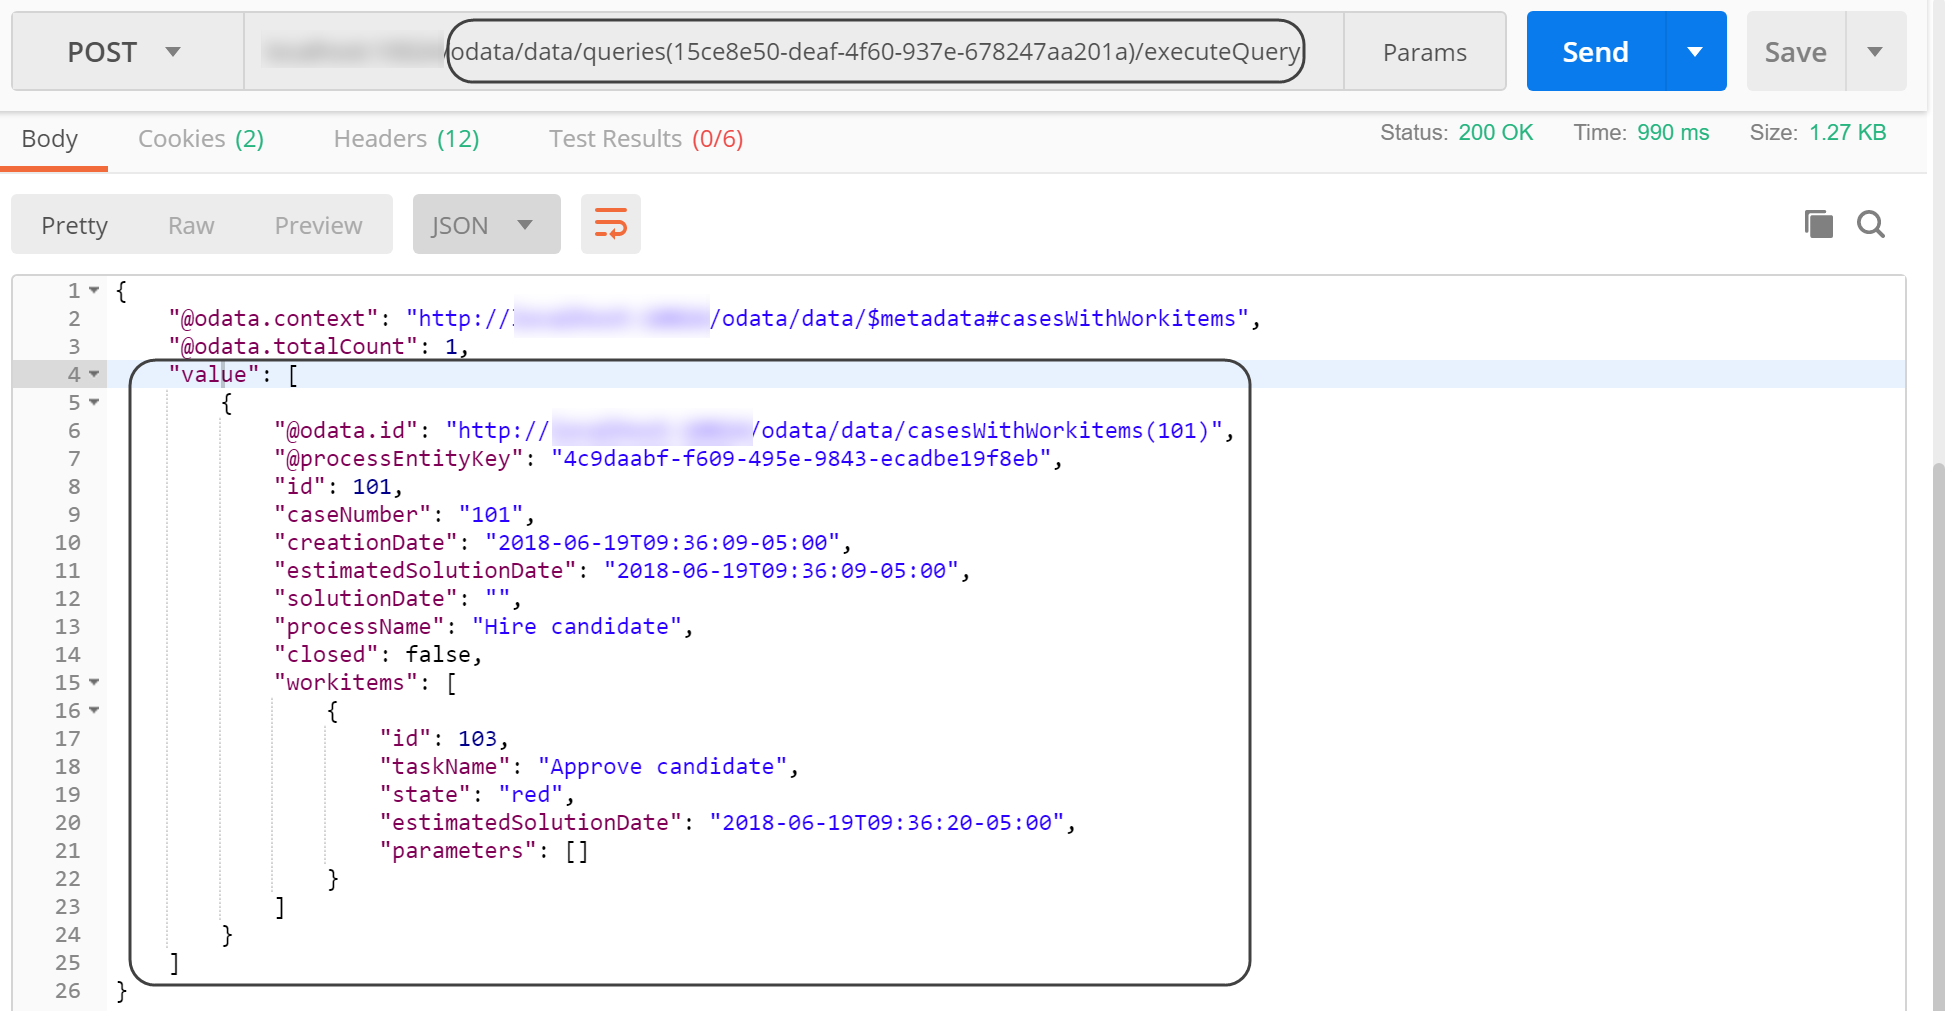Open the Params editor
Screen dimensions: 1951x1011
pos(1424,52)
